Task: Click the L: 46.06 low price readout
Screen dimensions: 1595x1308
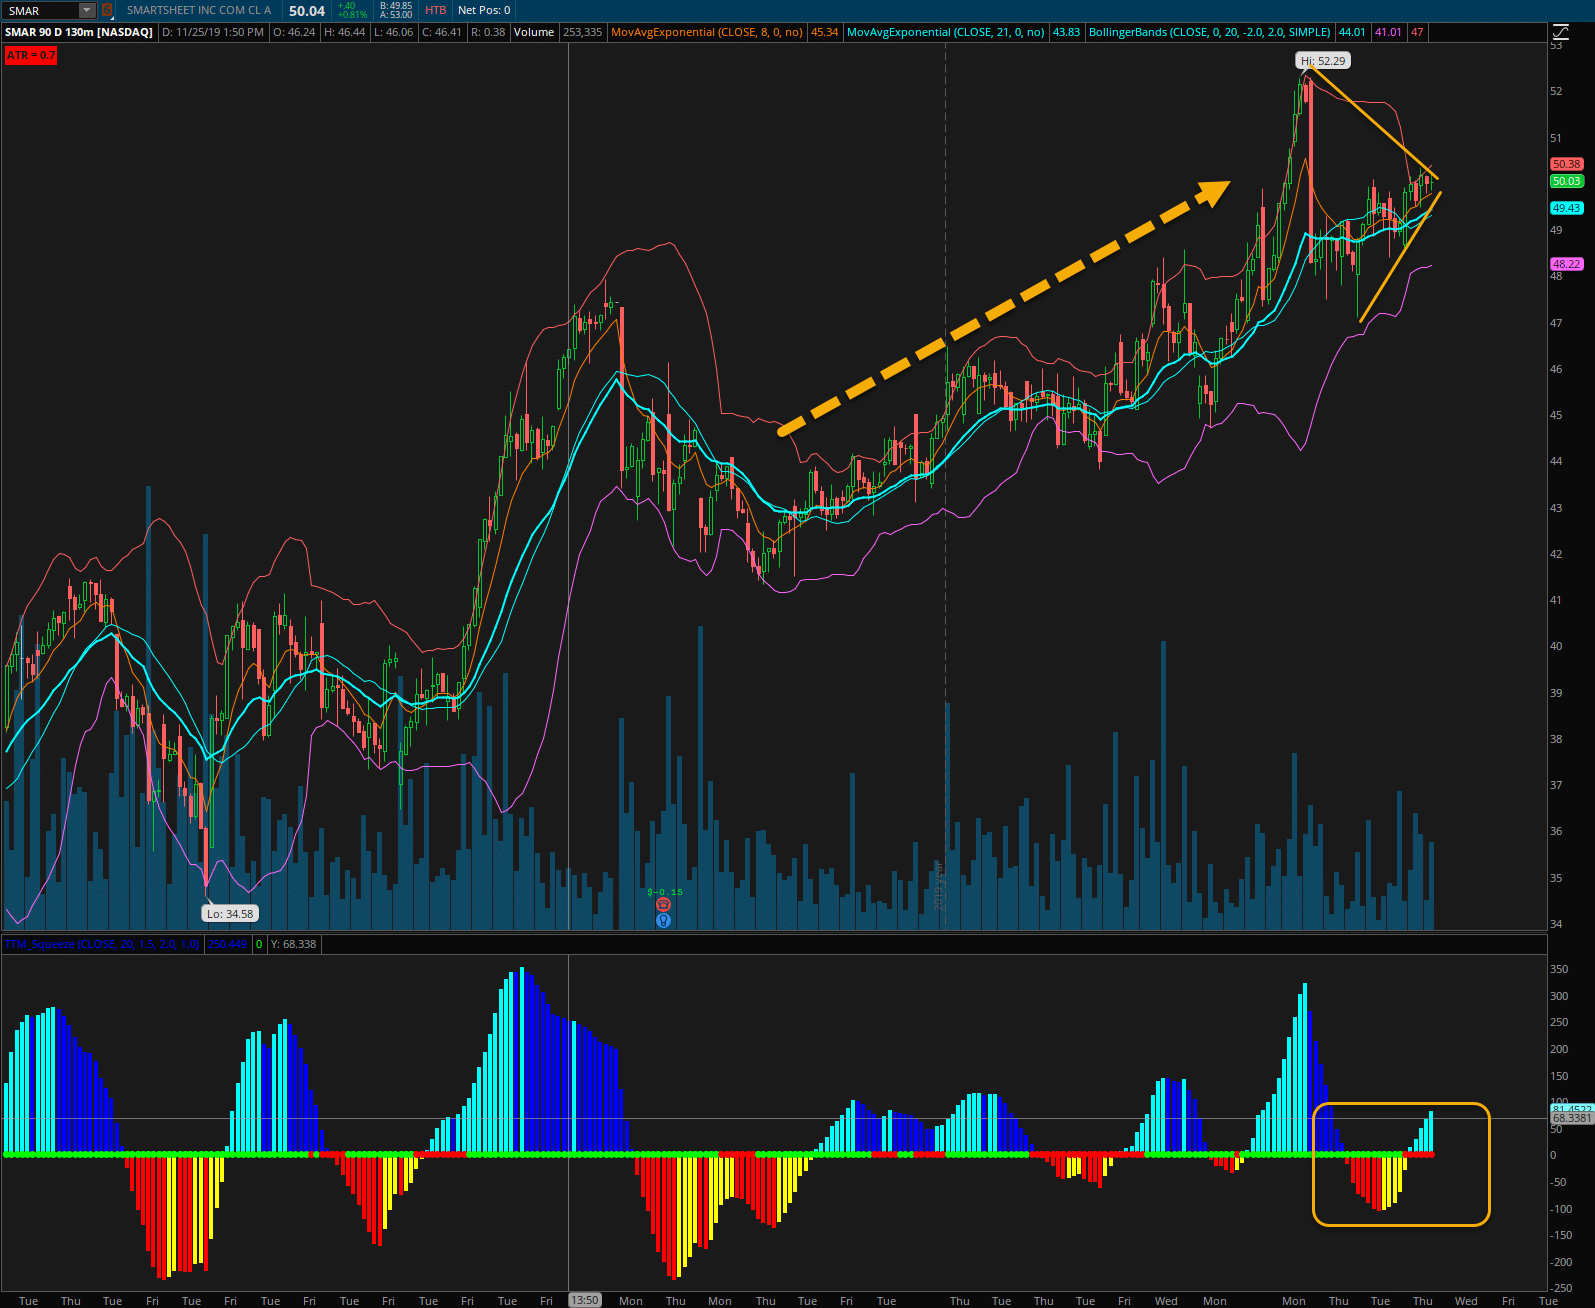Action: pyautogui.click(x=393, y=32)
